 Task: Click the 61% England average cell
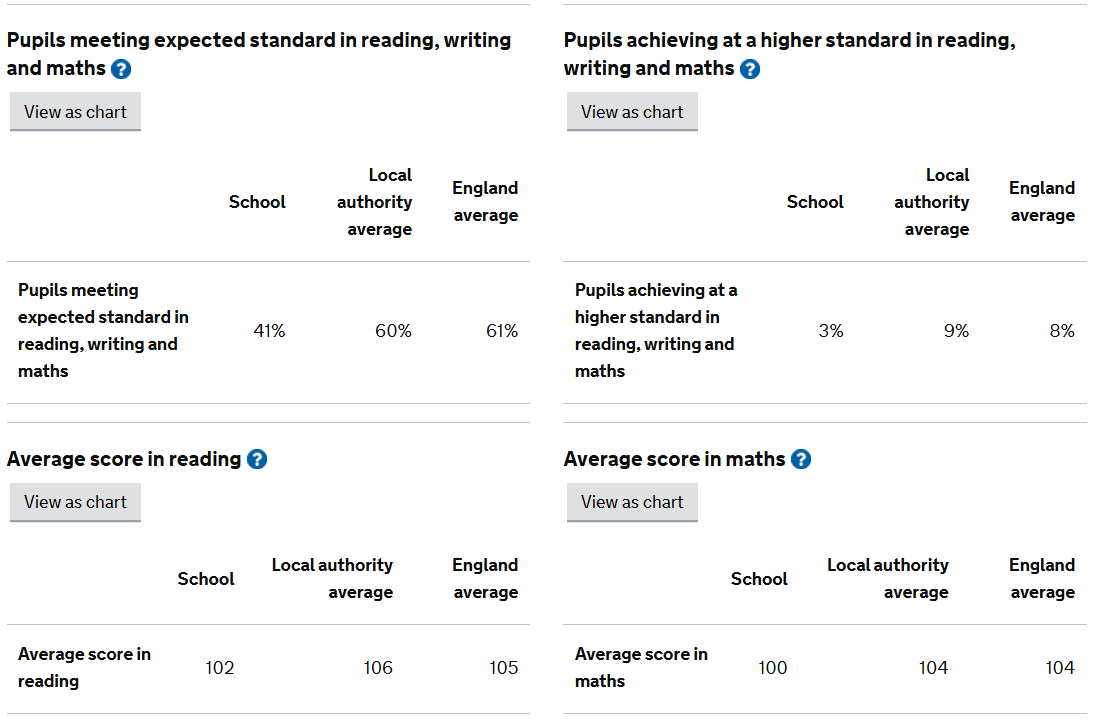pos(502,331)
